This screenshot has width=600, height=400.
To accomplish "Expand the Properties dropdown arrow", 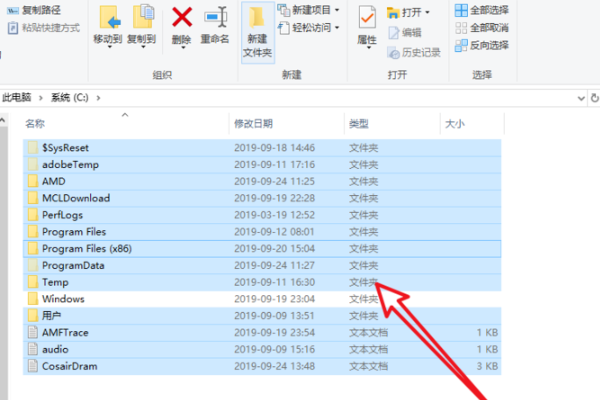I will [368, 47].
